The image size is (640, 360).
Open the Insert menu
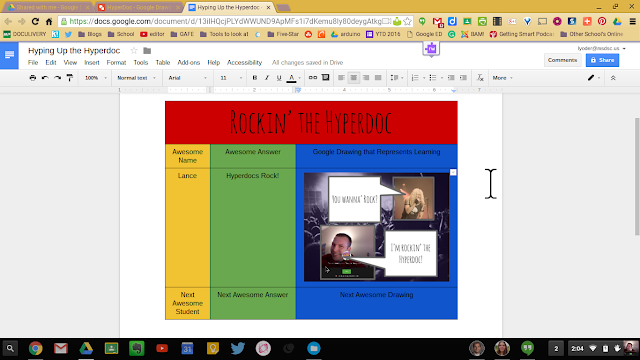(x=92, y=62)
